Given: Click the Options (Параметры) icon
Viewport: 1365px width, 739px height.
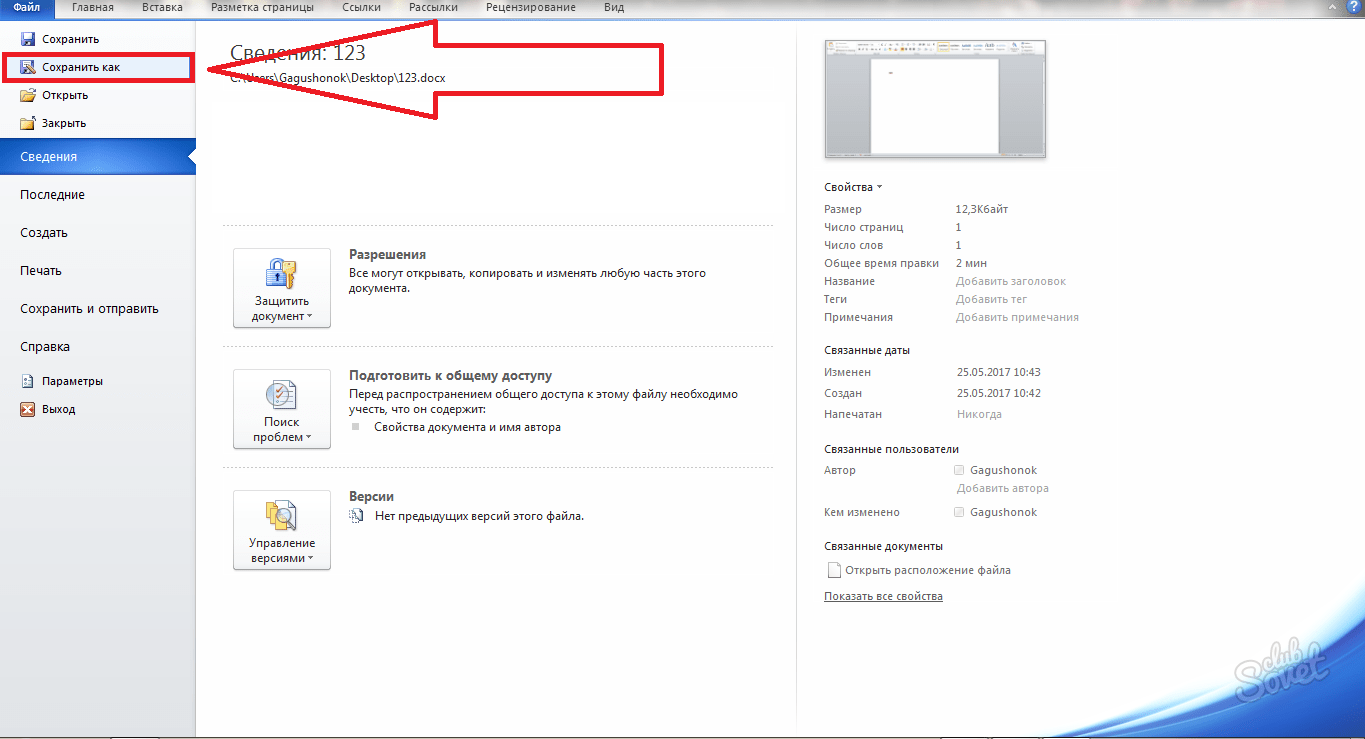Looking at the screenshot, I should pyautogui.click(x=28, y=381).
